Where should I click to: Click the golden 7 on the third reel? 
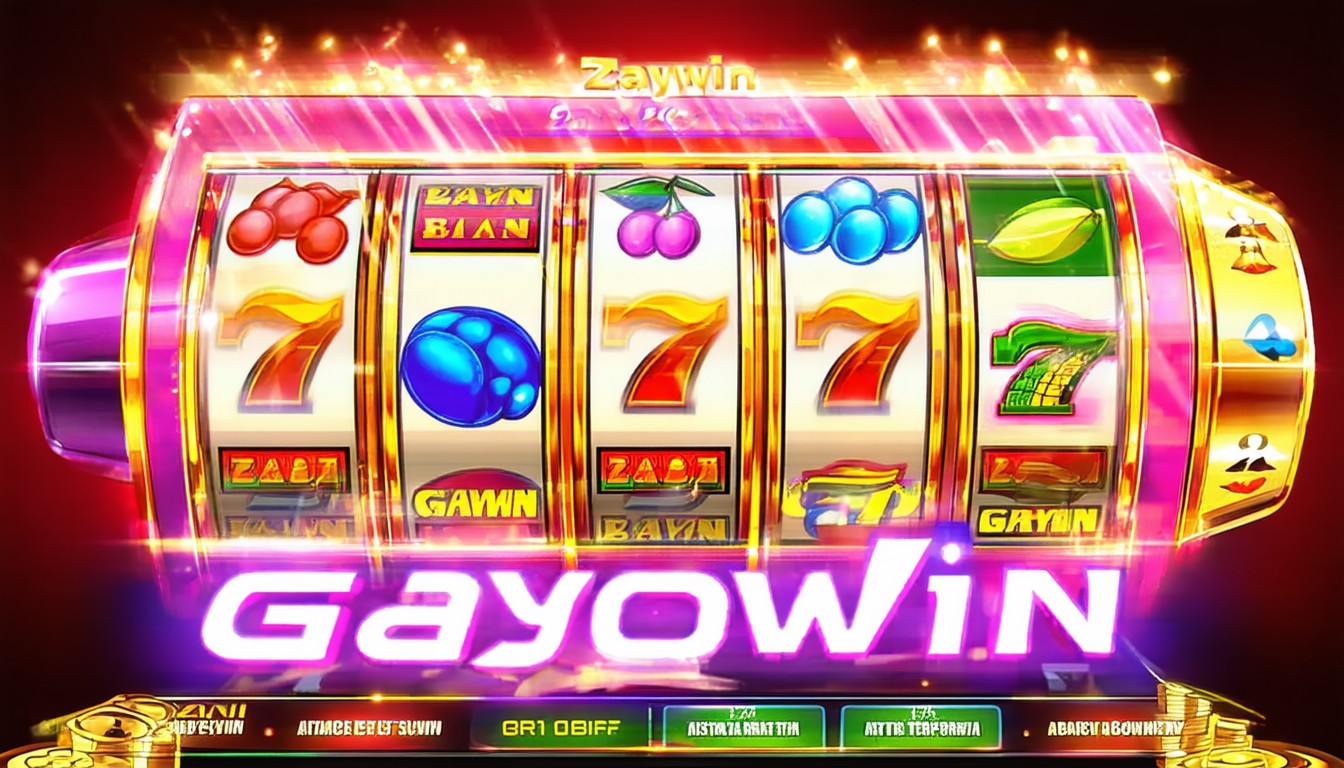coord(665,350)
